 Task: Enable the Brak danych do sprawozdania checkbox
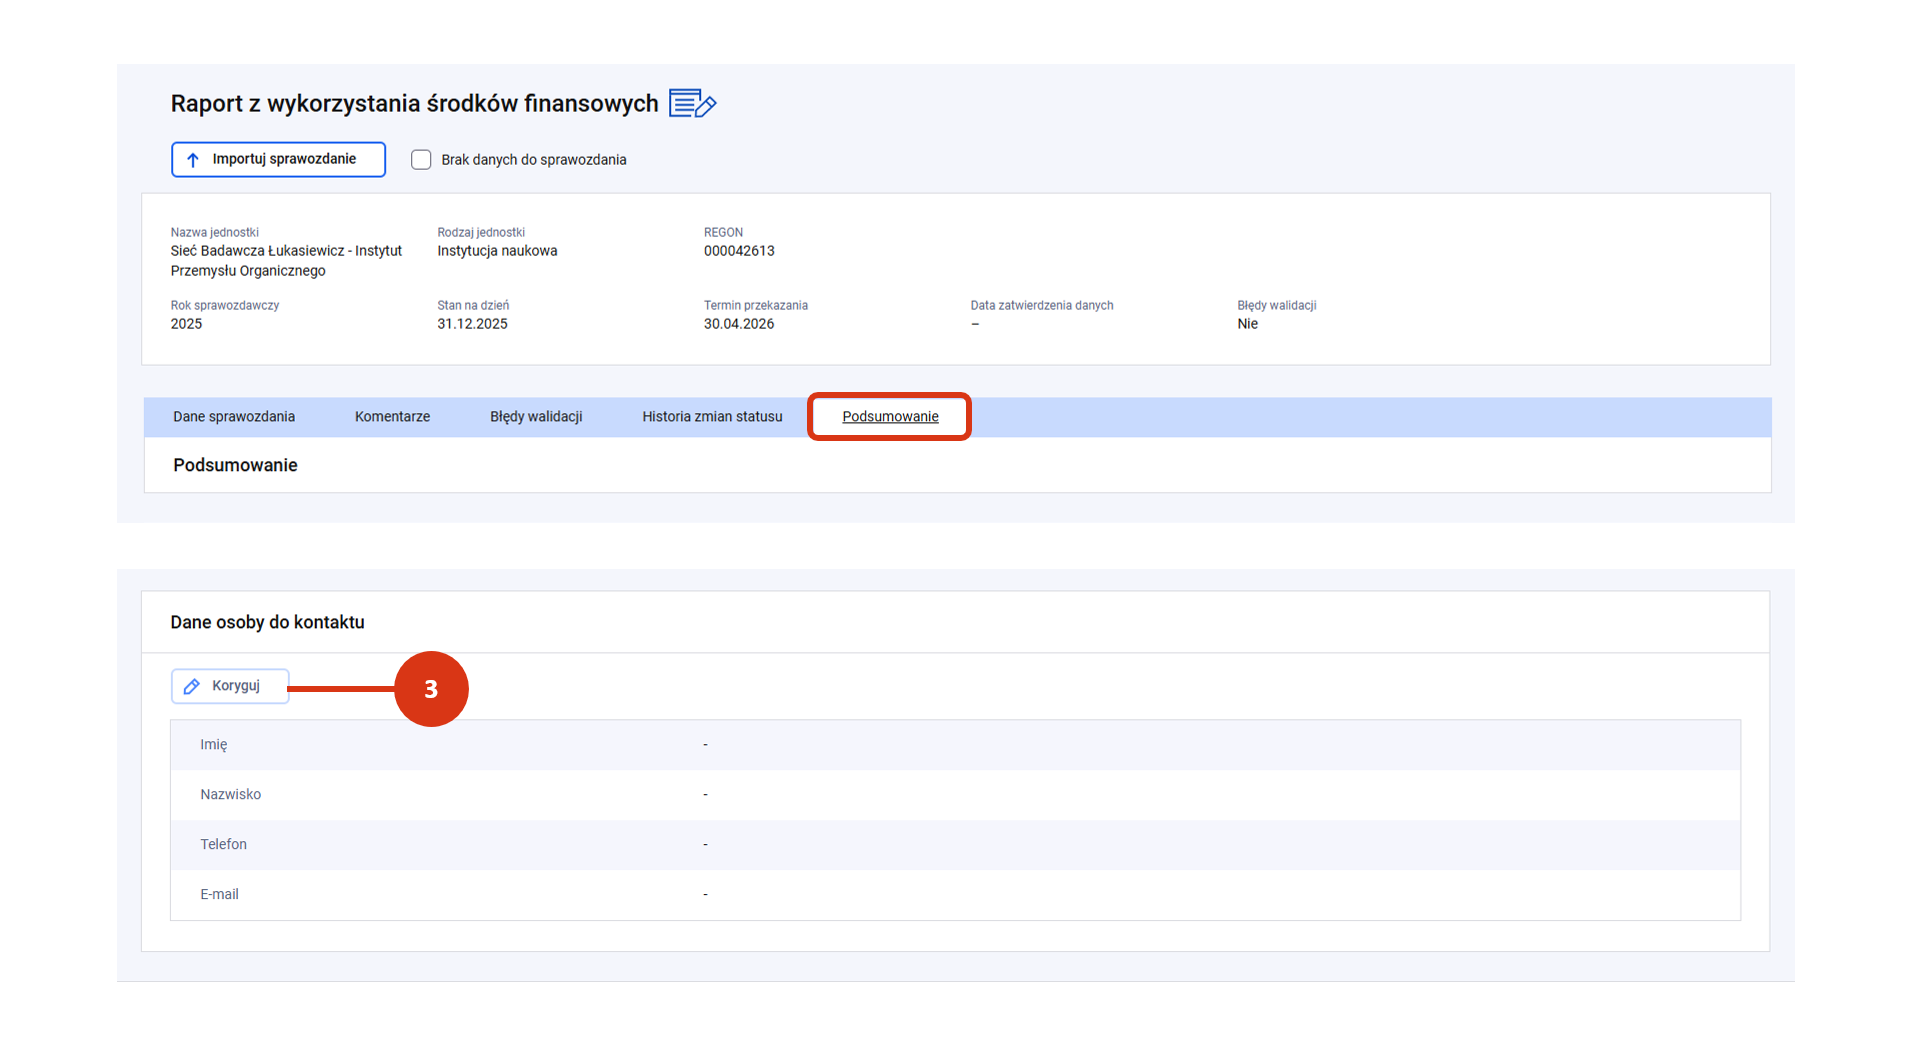(x=421, y=160)
